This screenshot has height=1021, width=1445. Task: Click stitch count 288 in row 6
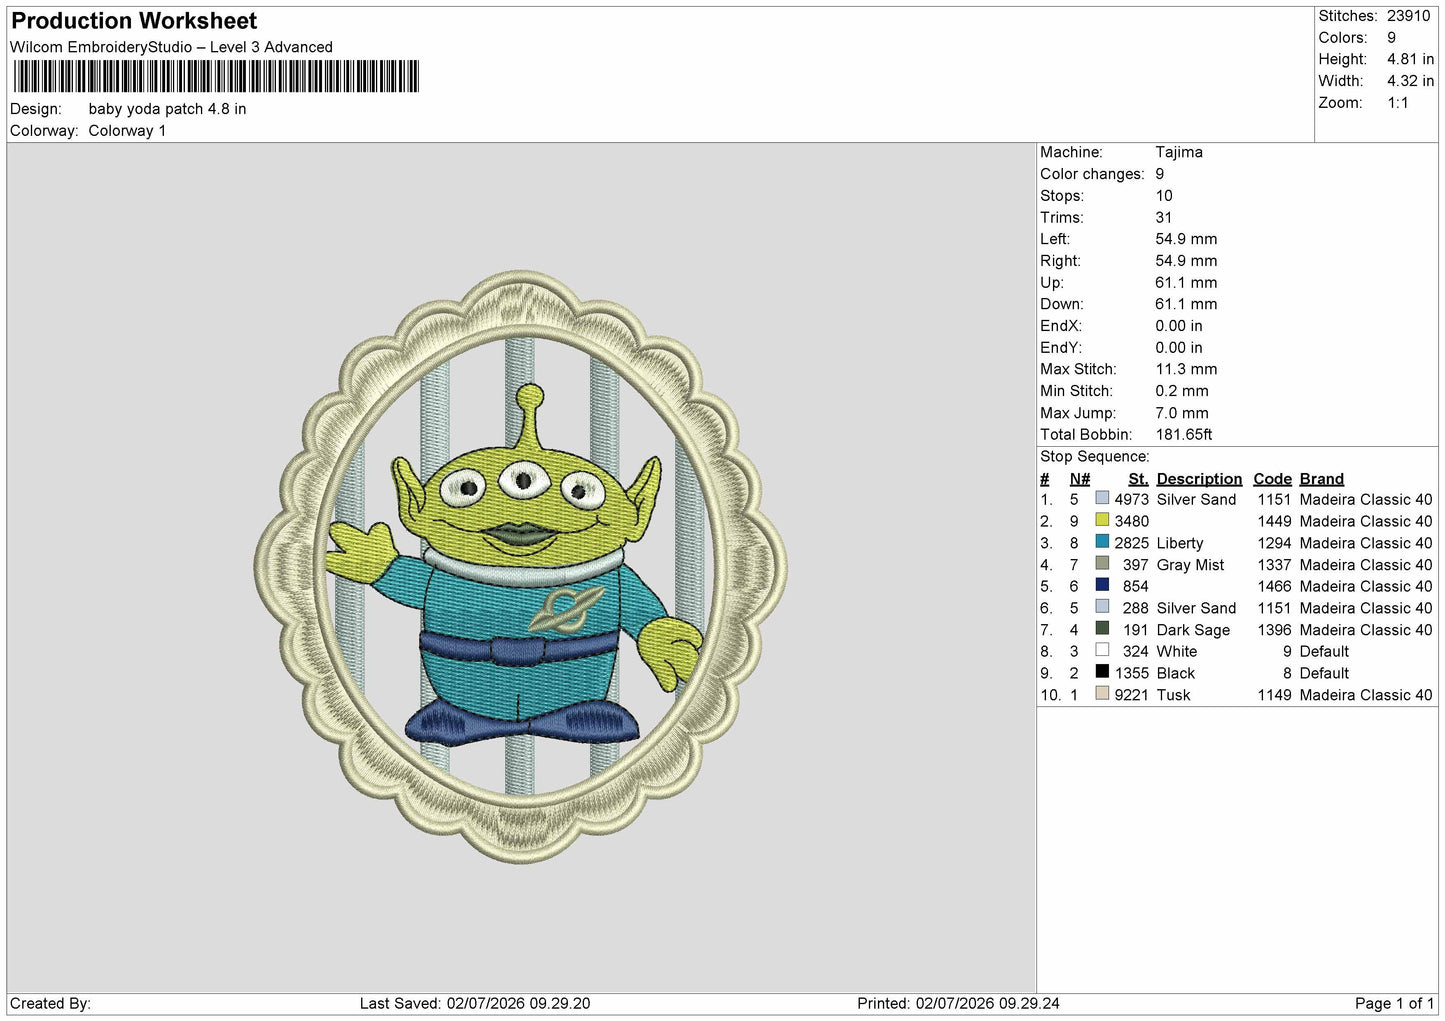[1136, 609]
